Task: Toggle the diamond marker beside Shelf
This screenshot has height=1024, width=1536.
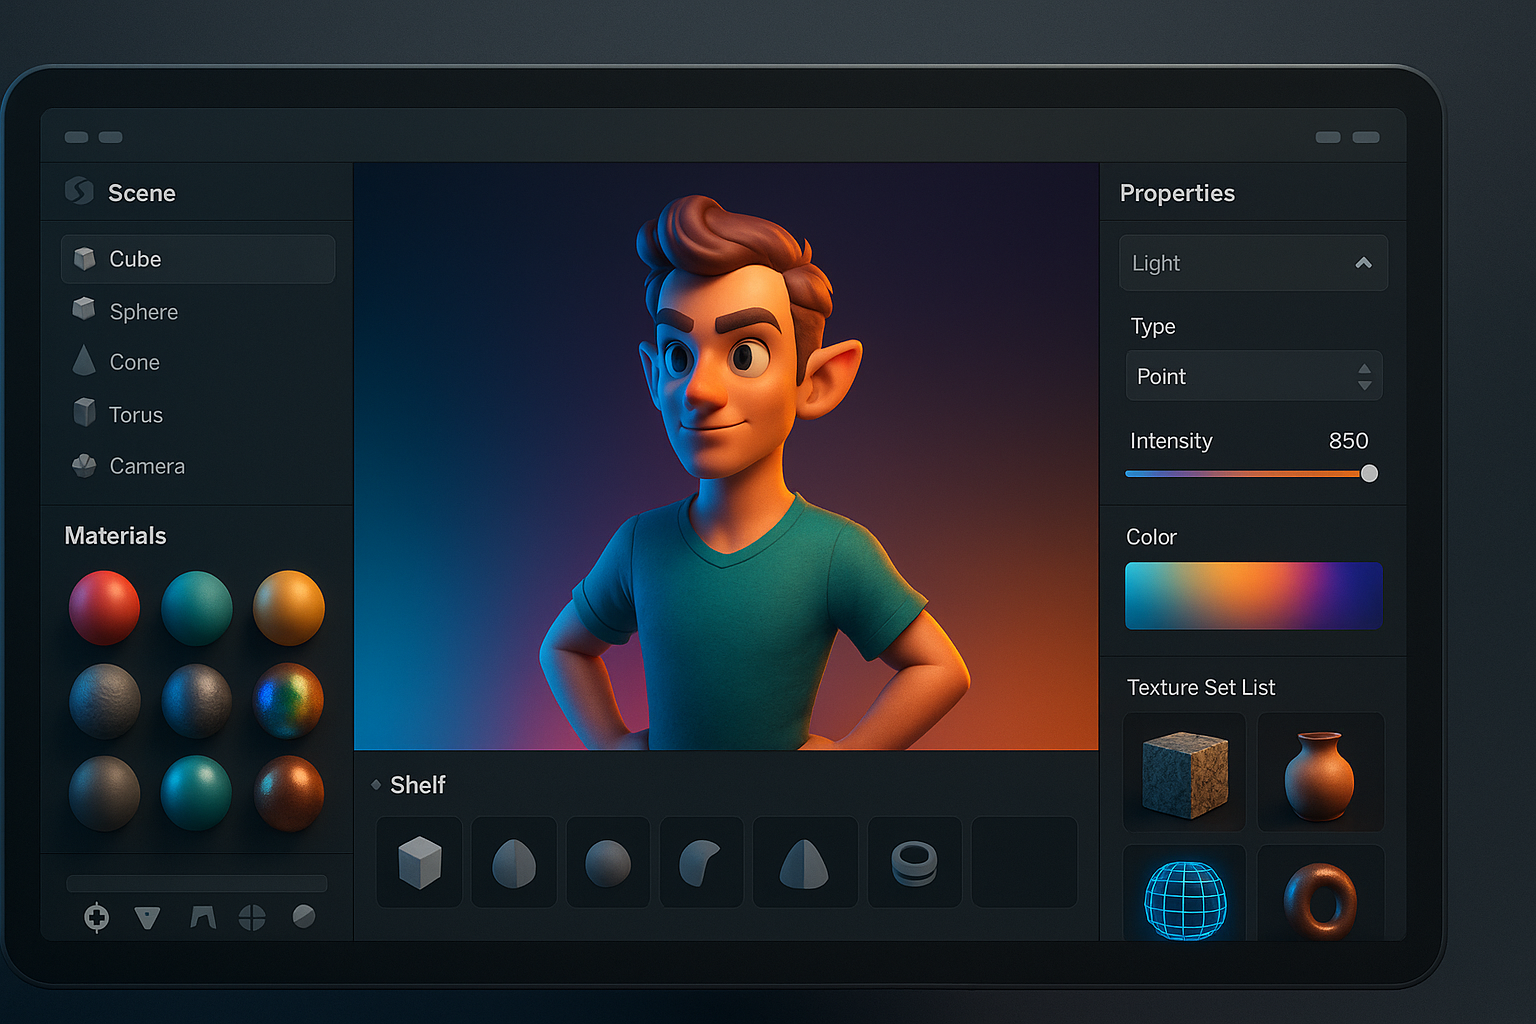Action: pos(376,785)
